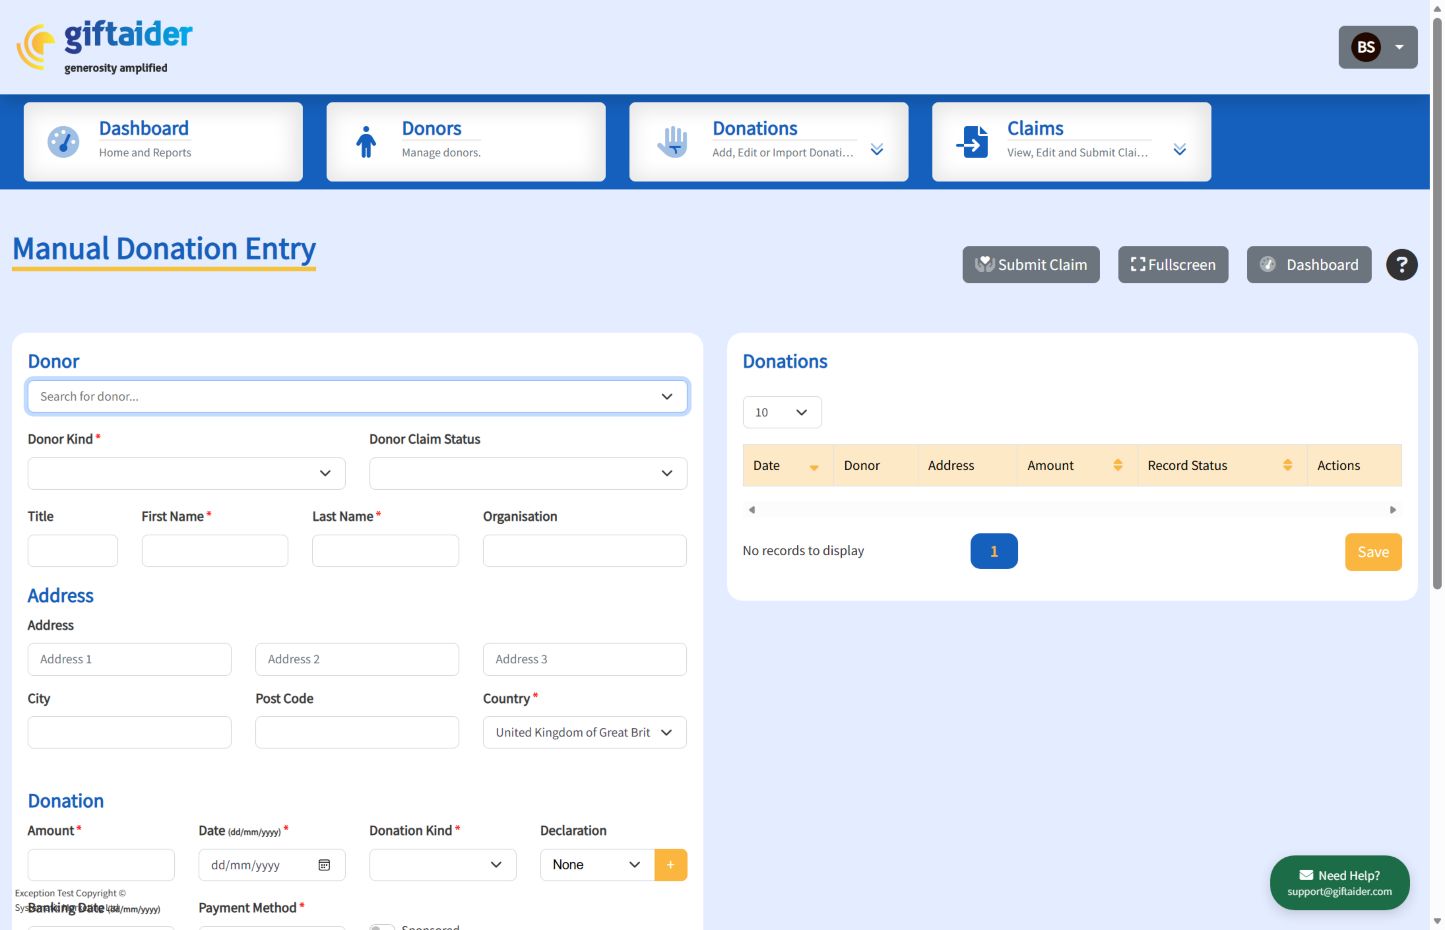1445x930 pixels.
Task: Click the Address 1 input field
Action: coord(130,659)
